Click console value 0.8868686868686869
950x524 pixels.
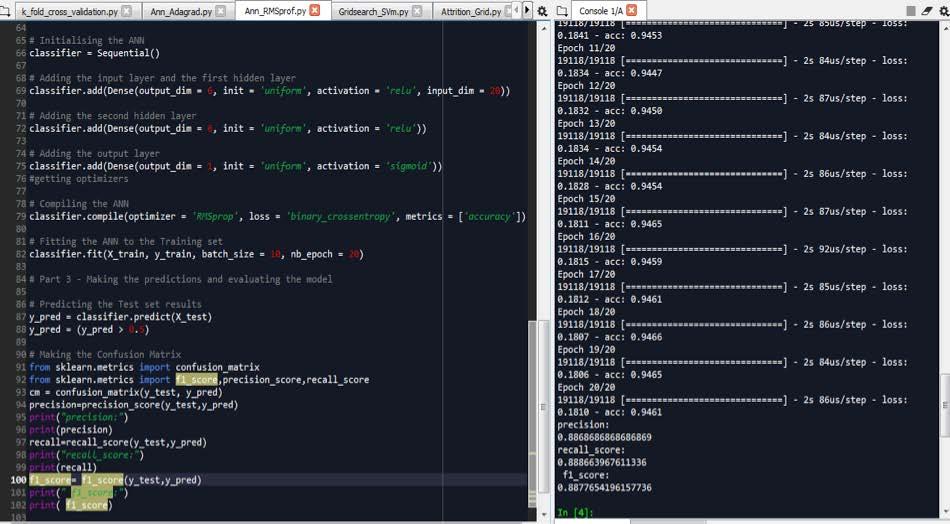tap(604, 437)
